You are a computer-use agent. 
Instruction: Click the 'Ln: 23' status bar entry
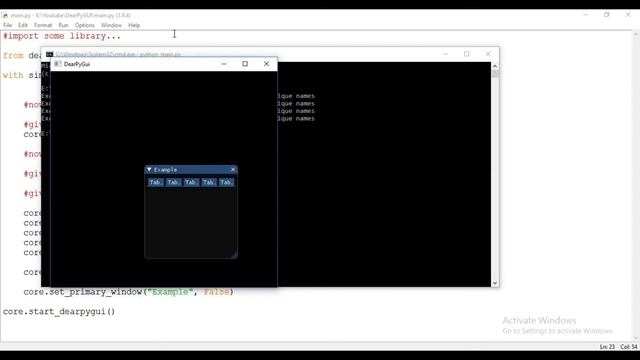tap(607, 347)
